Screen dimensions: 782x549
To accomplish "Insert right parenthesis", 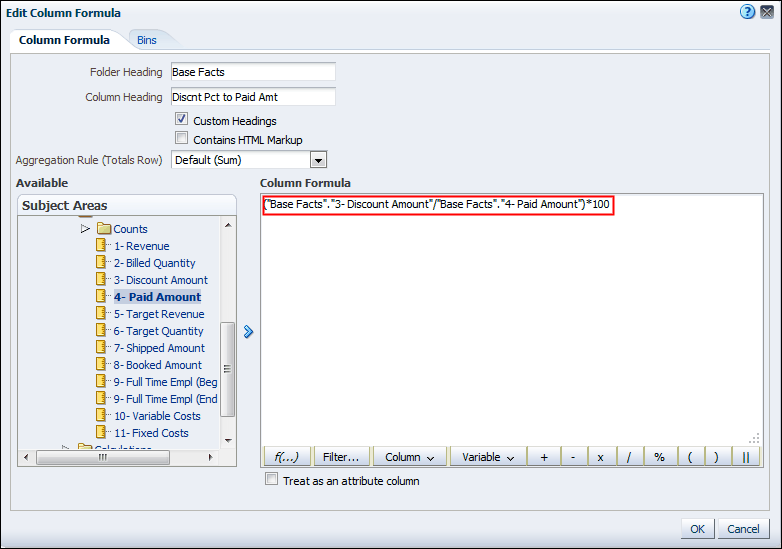I will click(x=717, y=457).
